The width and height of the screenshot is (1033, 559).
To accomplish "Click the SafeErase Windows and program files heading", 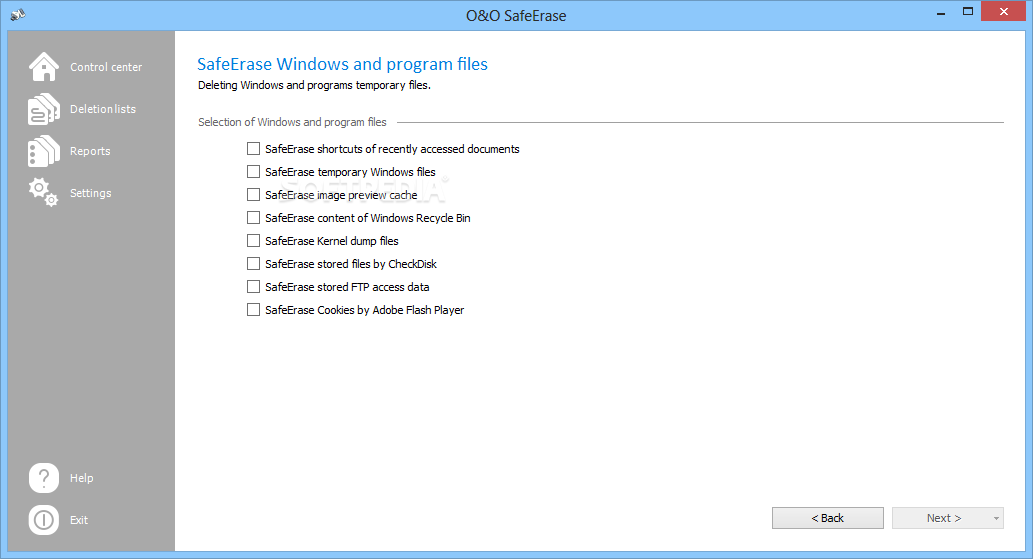I will [343, 64].
